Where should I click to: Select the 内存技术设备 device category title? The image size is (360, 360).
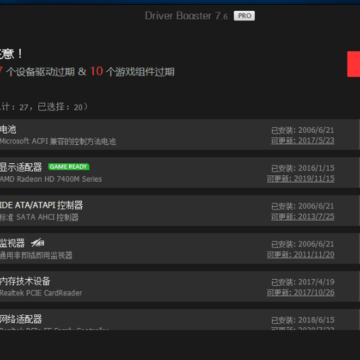(x=25, y=281)
